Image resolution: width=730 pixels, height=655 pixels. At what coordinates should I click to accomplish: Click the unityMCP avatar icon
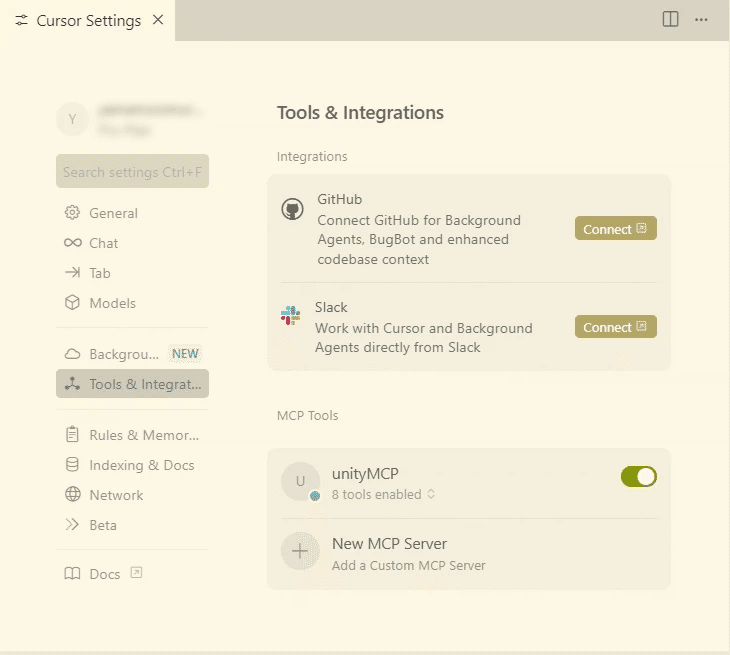pyautogui.click(x=300, y=481)
